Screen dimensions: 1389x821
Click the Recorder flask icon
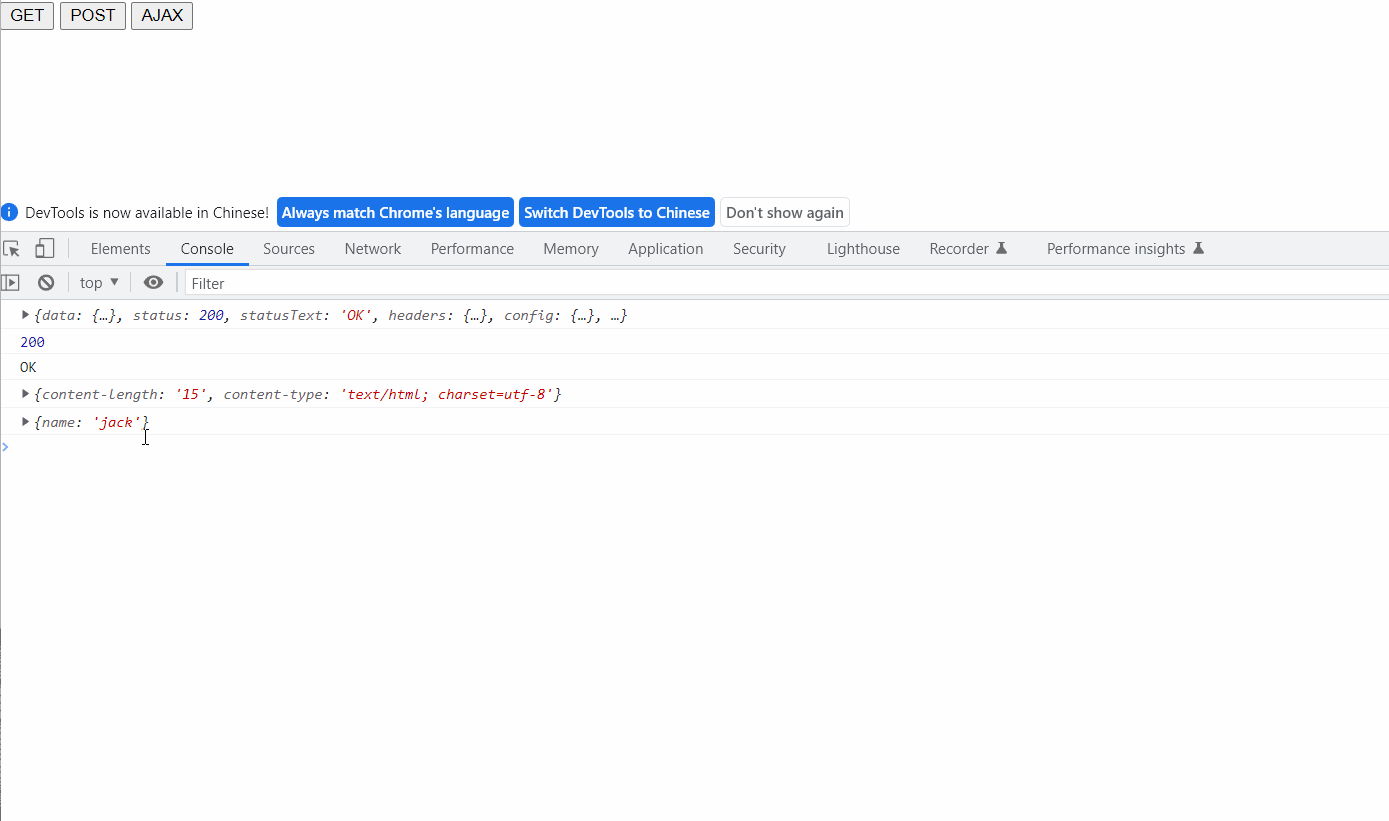(1001, 248)
